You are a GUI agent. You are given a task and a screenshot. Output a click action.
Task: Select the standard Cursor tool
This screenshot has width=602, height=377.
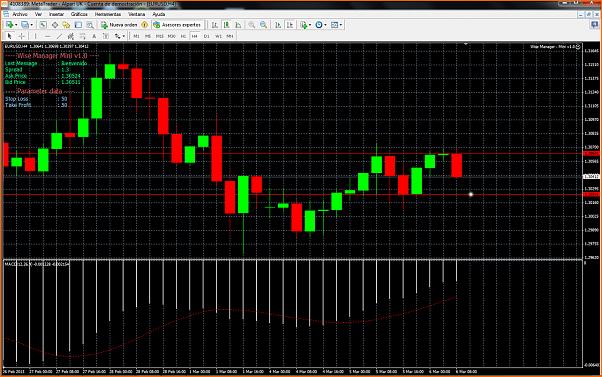[x=9, y=36]
